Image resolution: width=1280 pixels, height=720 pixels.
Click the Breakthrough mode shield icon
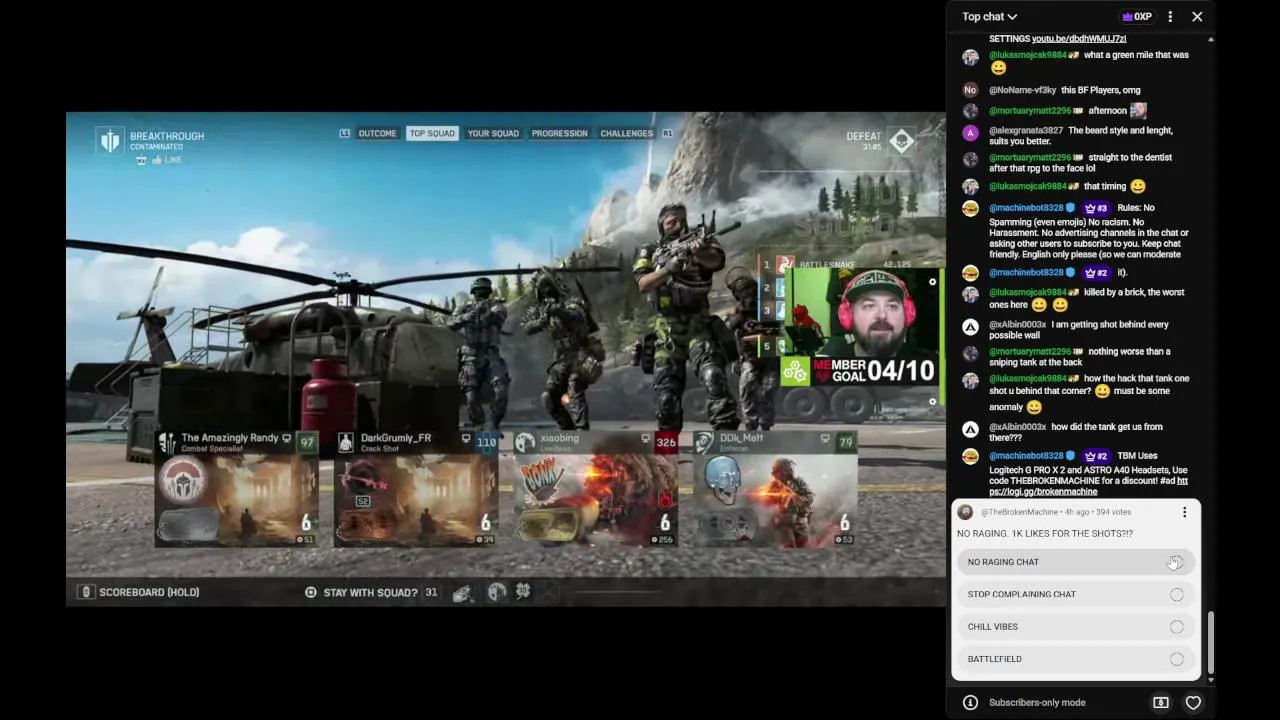point(109,141)
